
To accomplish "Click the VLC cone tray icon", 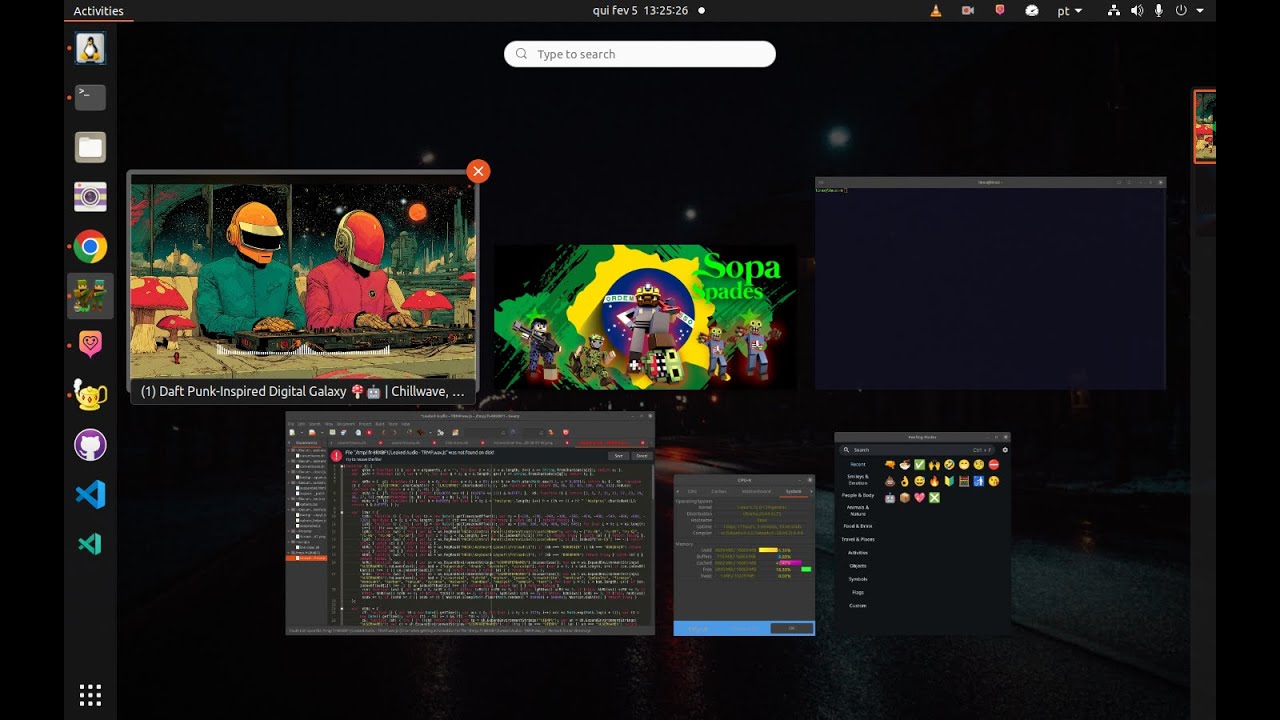I will (x=935, y=11).
